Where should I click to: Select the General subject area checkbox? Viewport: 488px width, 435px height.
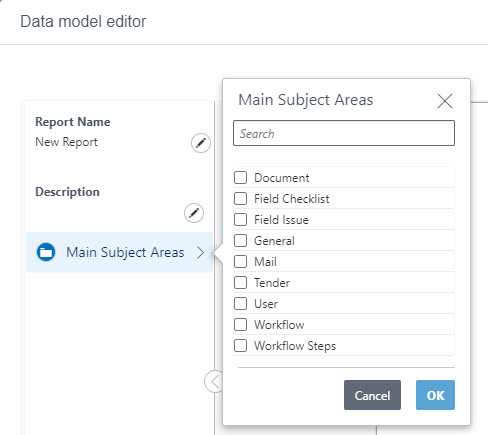tap(240, 241)
